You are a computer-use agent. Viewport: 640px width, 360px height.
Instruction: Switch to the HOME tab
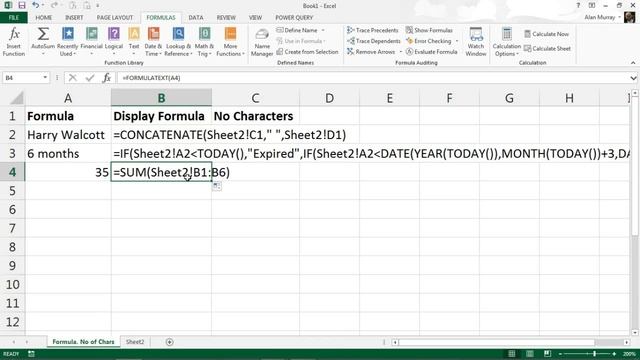pos(43,18)
